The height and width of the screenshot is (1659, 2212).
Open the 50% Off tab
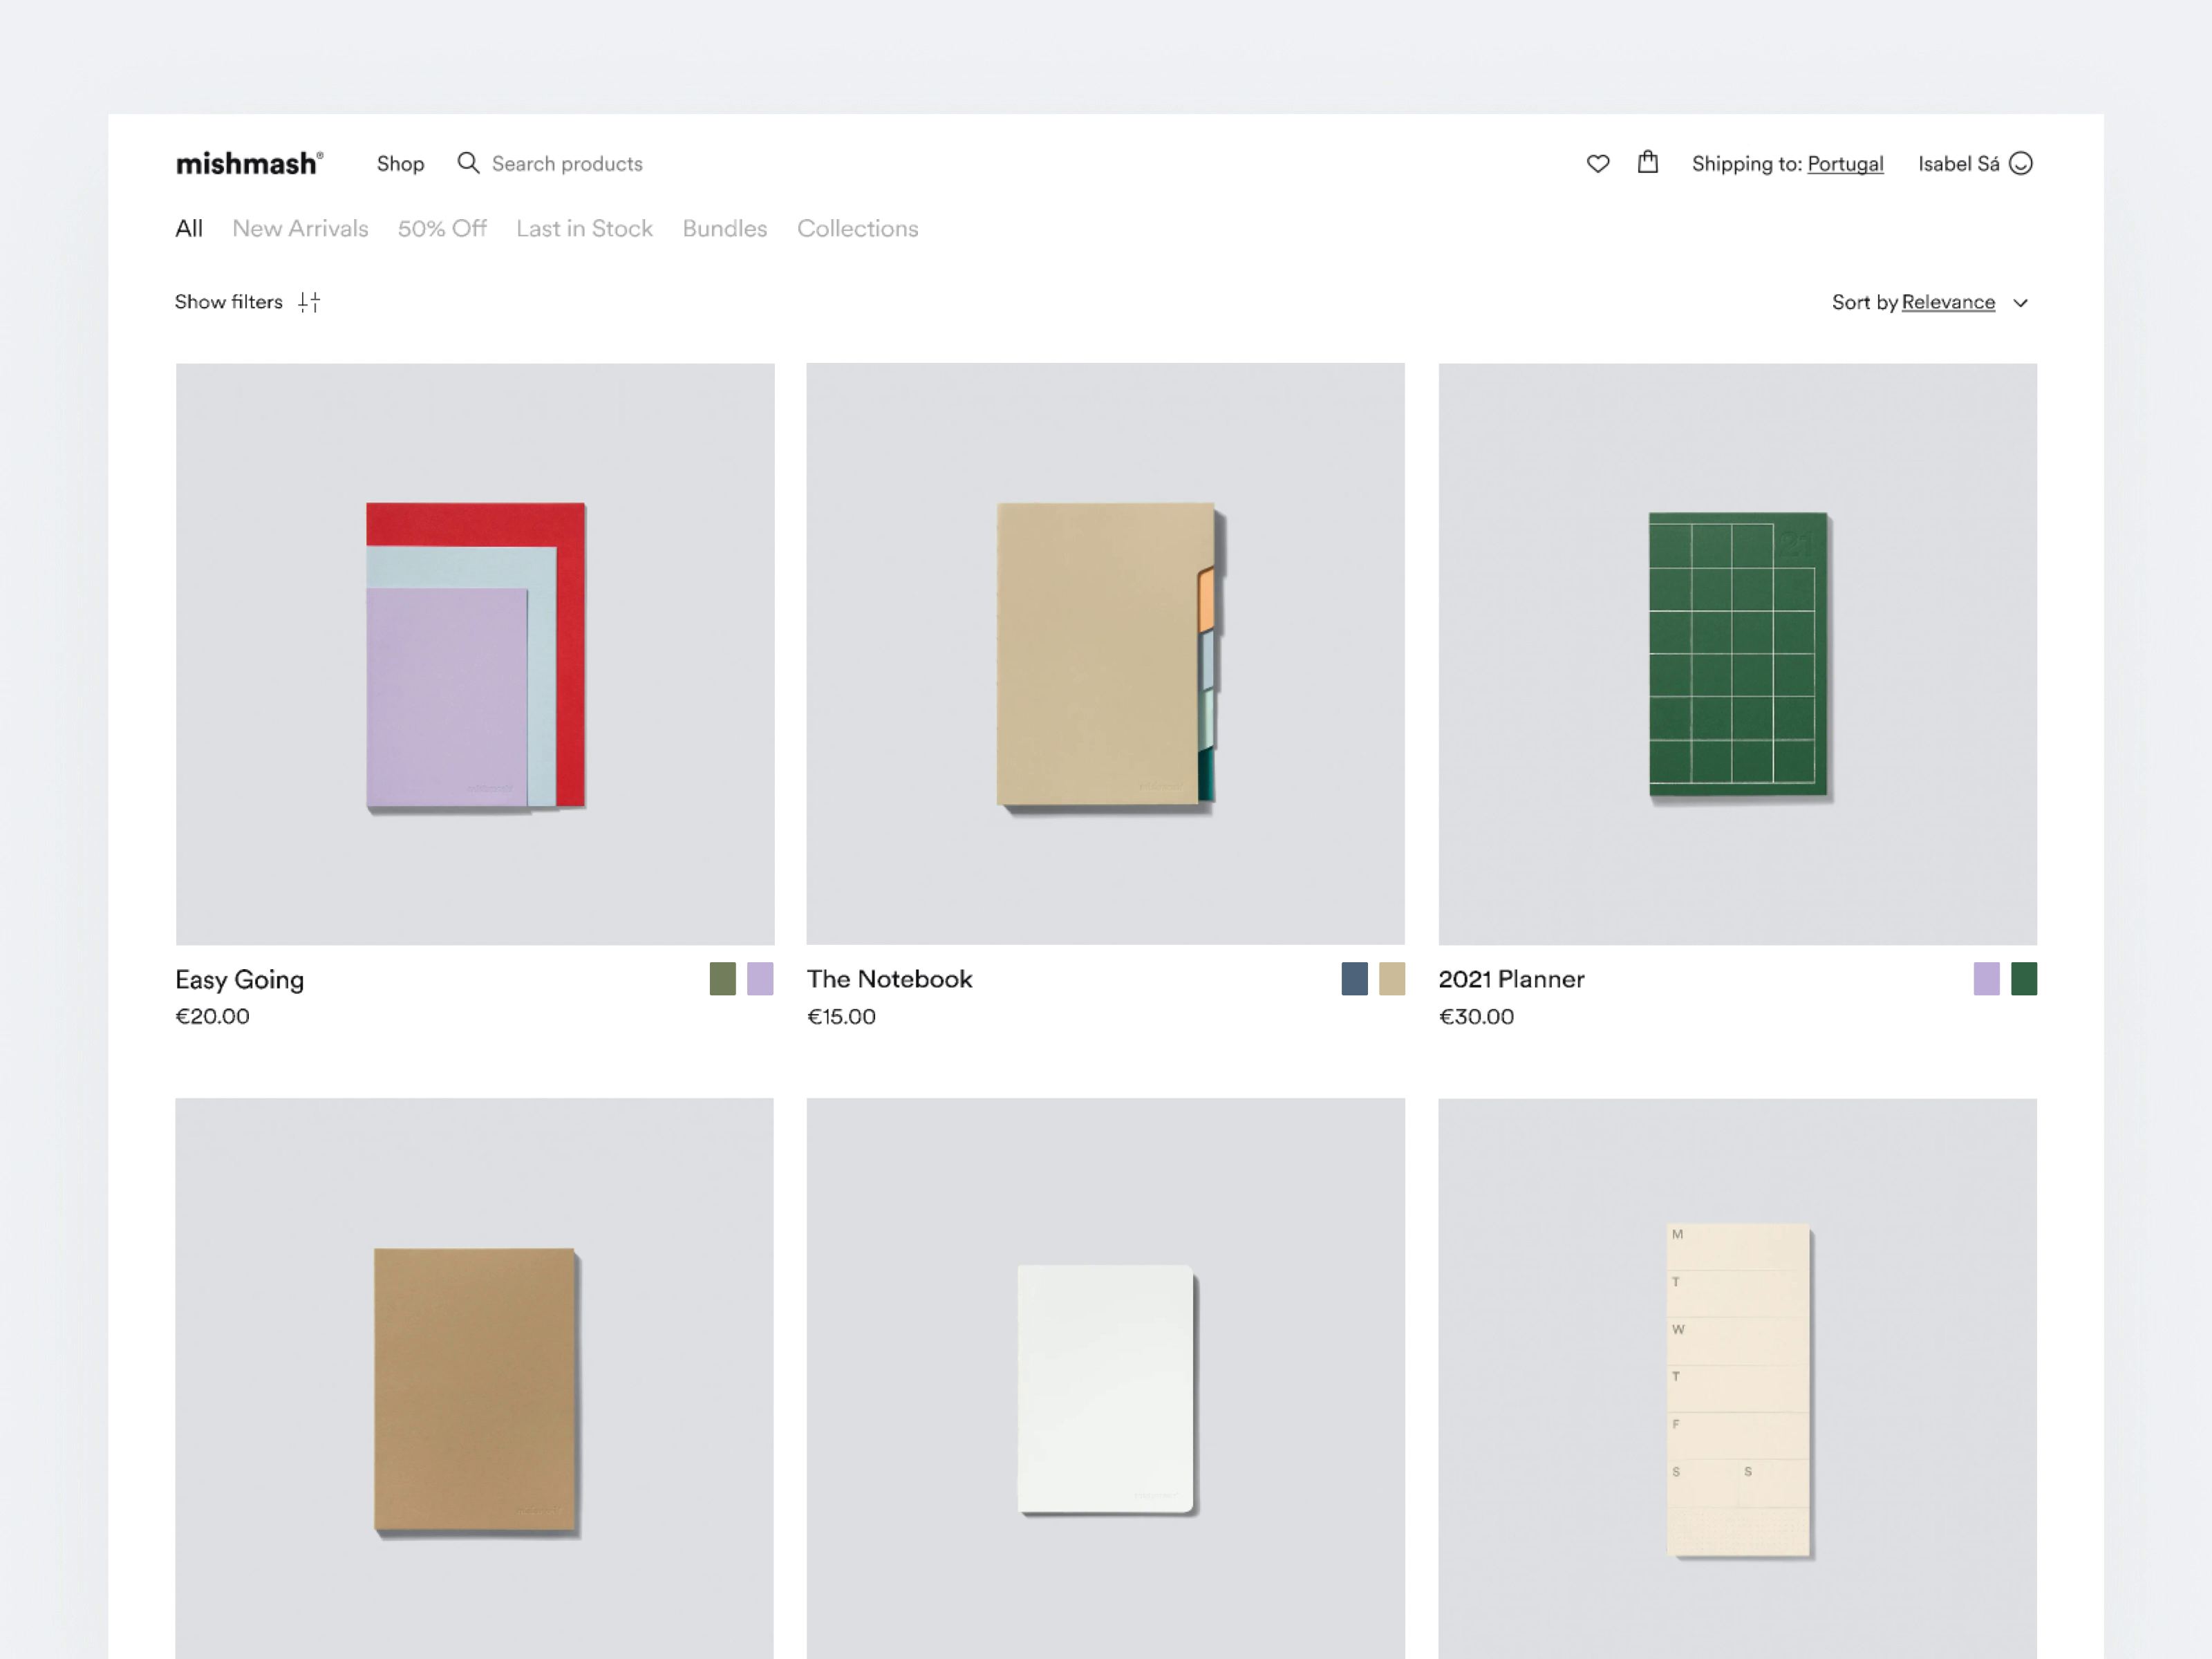pos(442,229)
